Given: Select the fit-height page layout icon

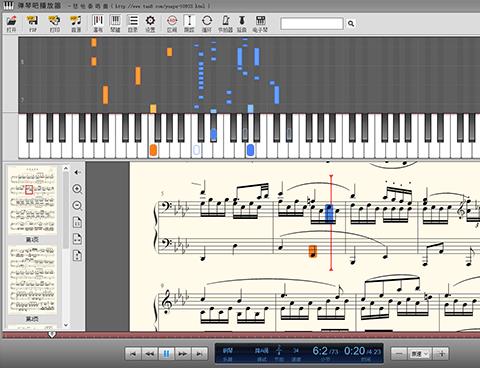Looking at the screenshot, I should click(x=77, y=256).
